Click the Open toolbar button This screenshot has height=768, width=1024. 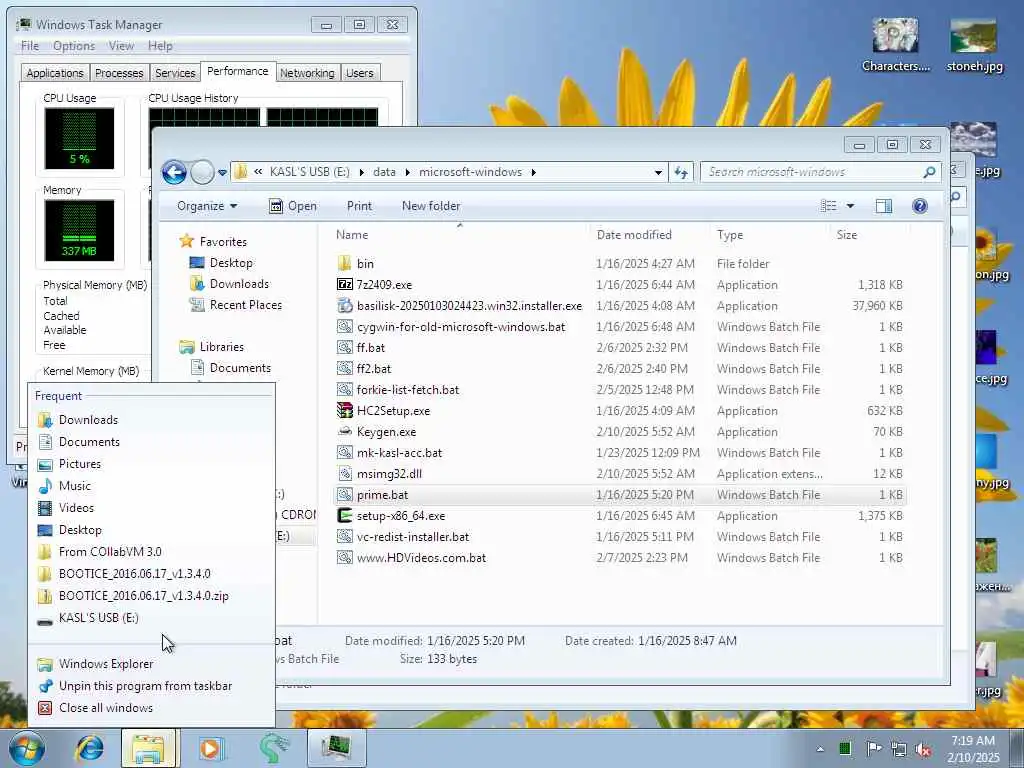293,206
